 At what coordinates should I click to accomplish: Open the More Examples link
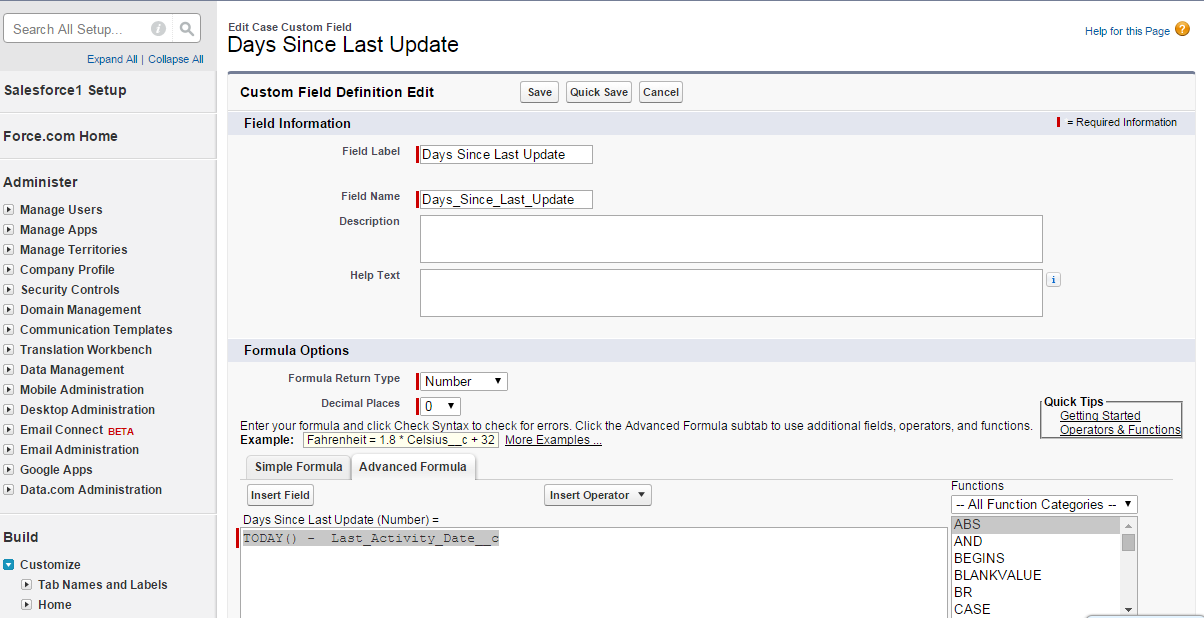point(553,440)
